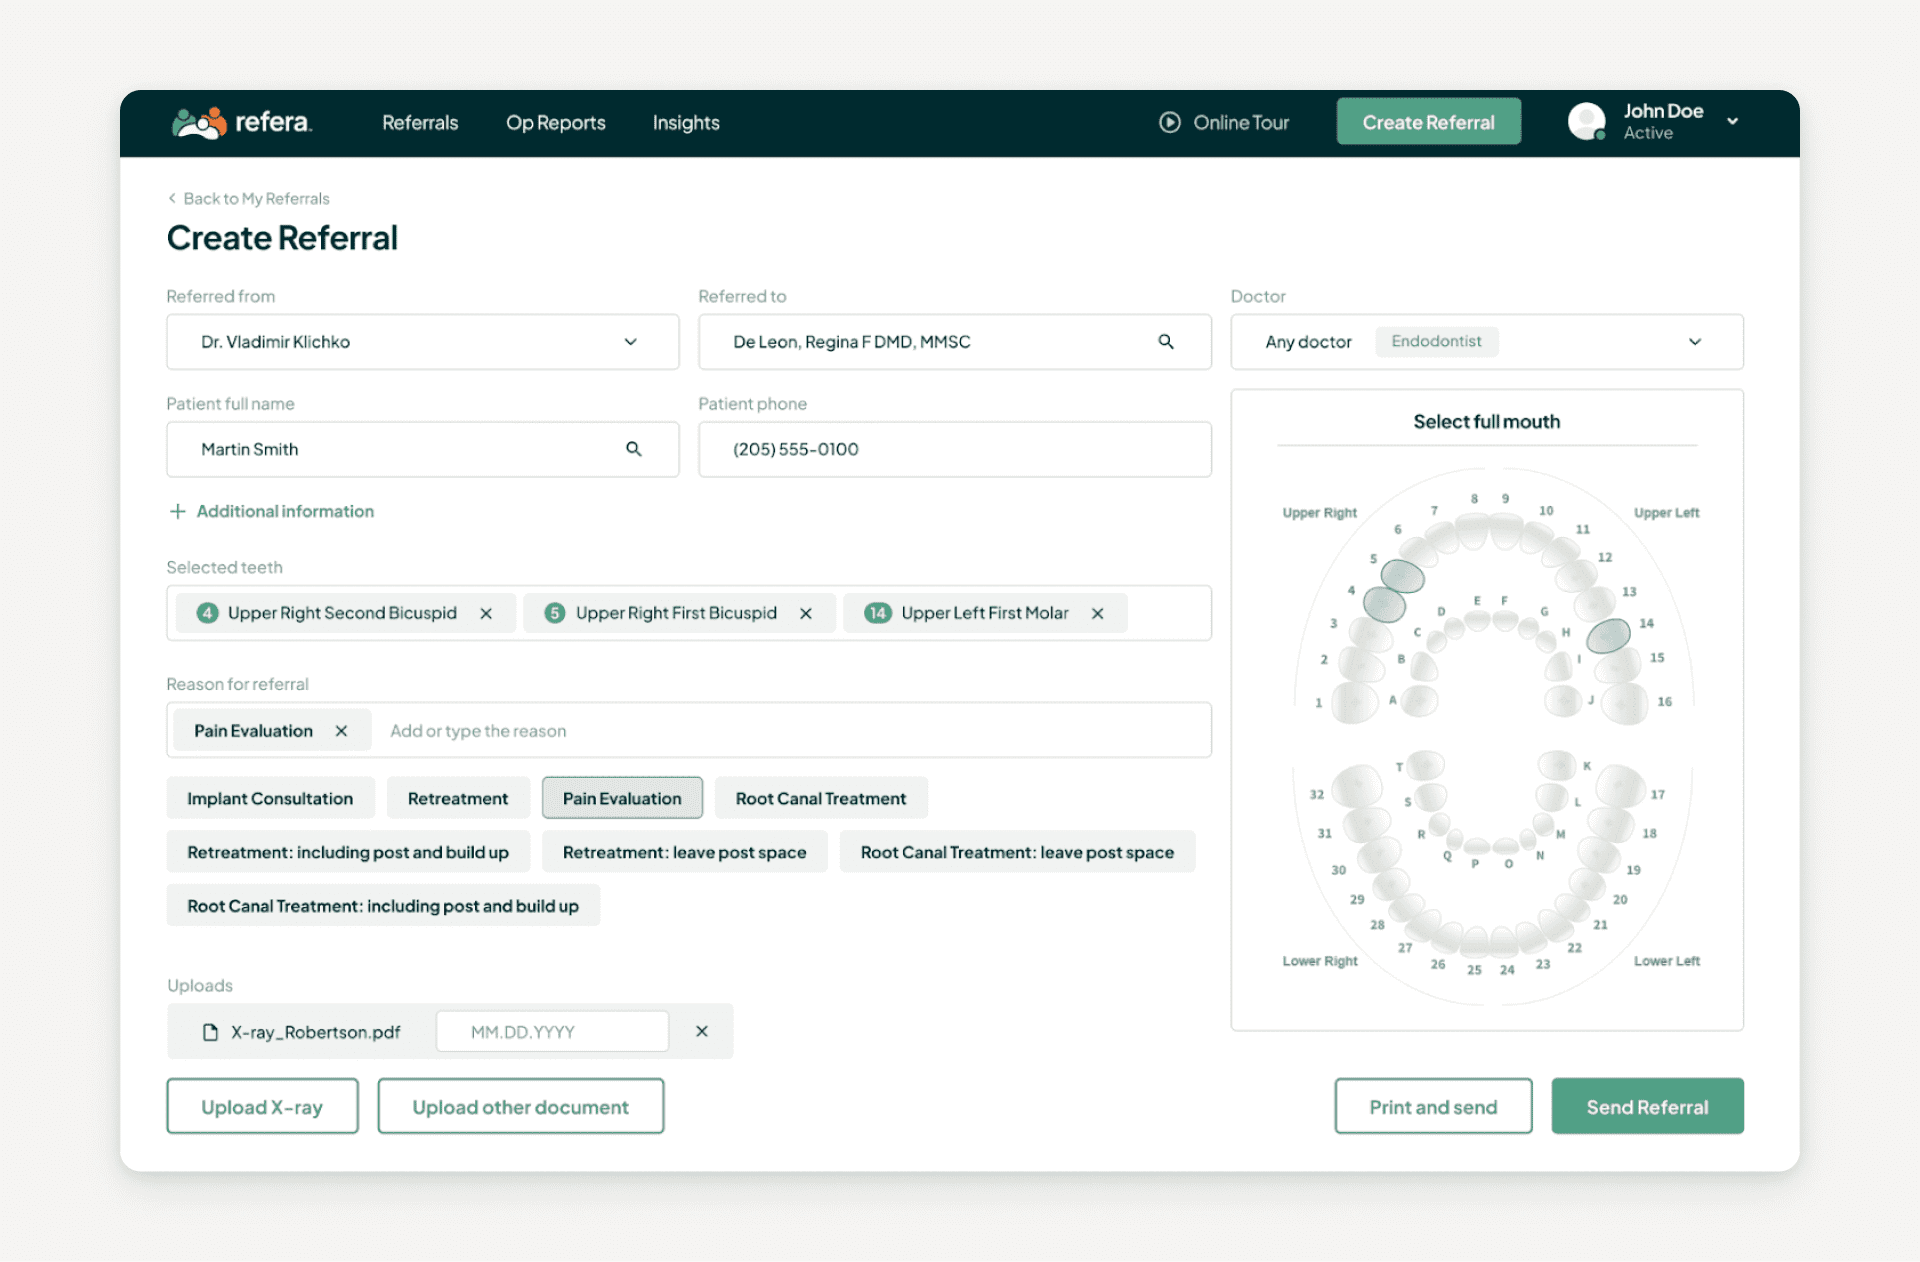Toggle the Root Canal Treatment reason chip
Viewport: 1920px width, 1262px height.
click(x=820, y=798)
